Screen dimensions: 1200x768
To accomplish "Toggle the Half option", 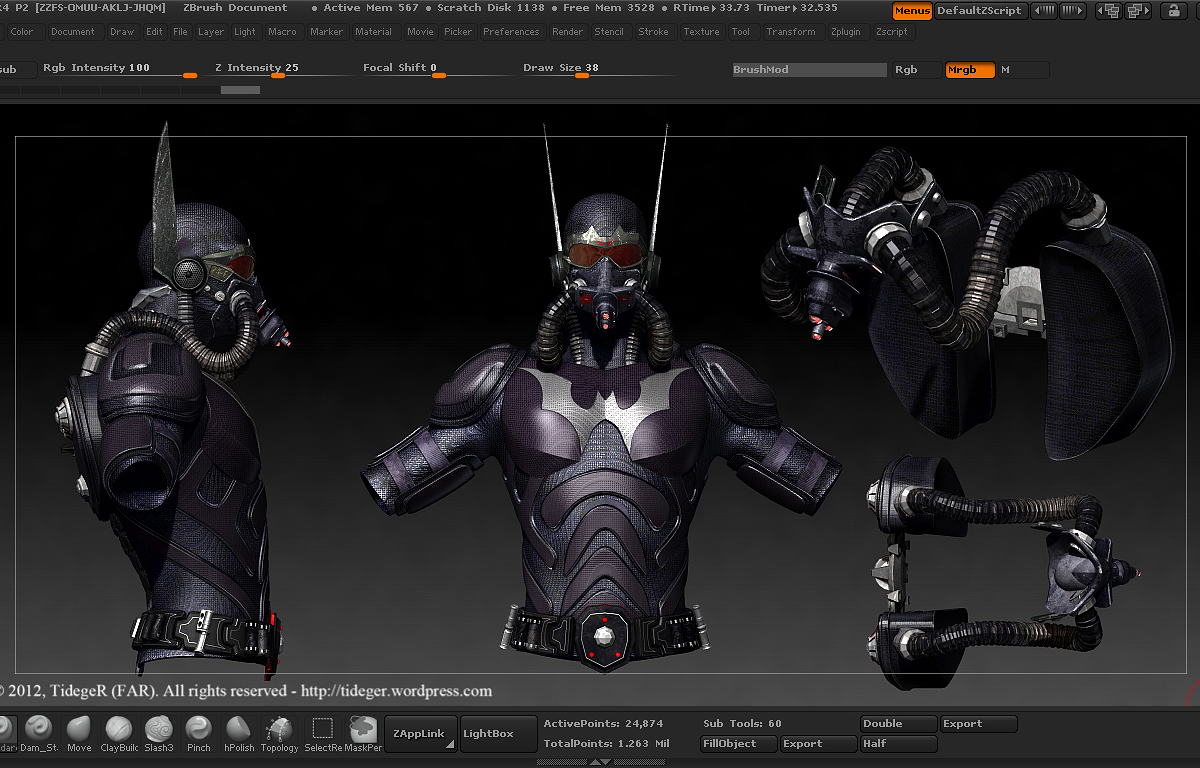I will [899, 744].
